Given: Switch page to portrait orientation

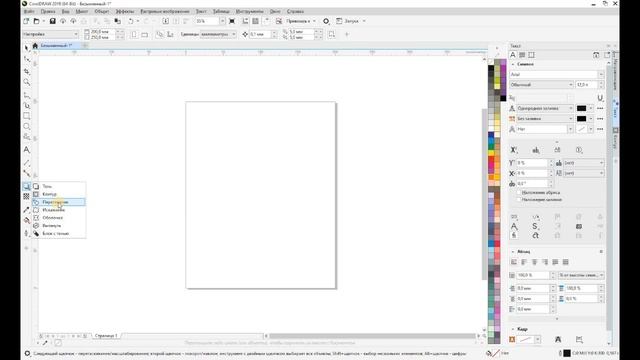Looking at the screenshot, I should tap(134, 34).
